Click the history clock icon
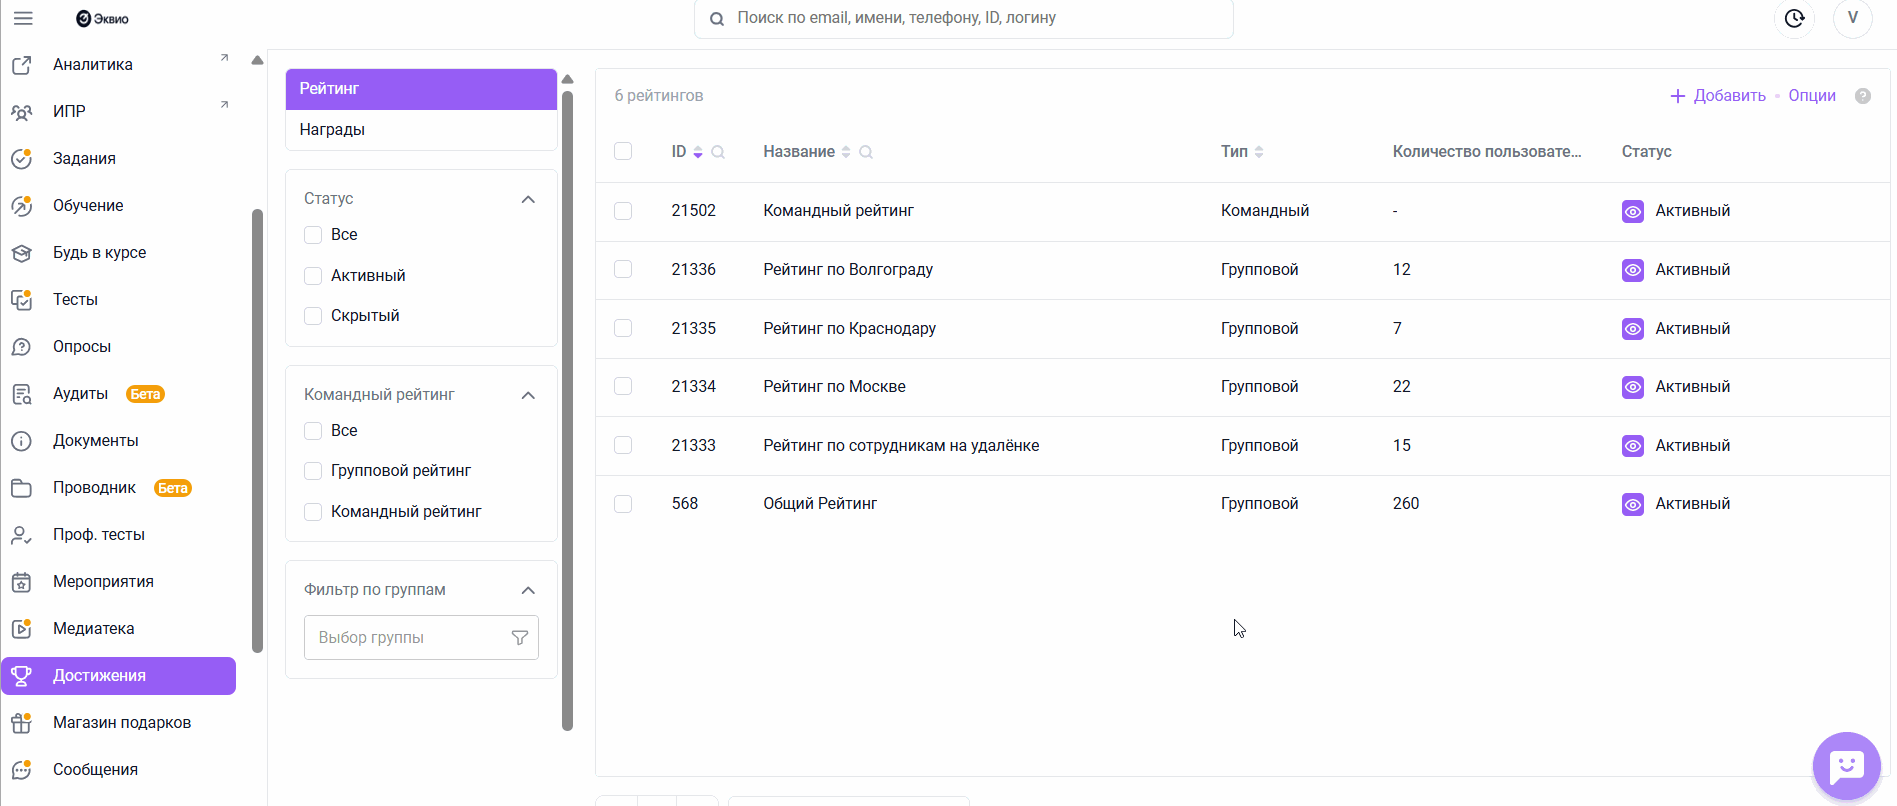 tap(1794, 18)
